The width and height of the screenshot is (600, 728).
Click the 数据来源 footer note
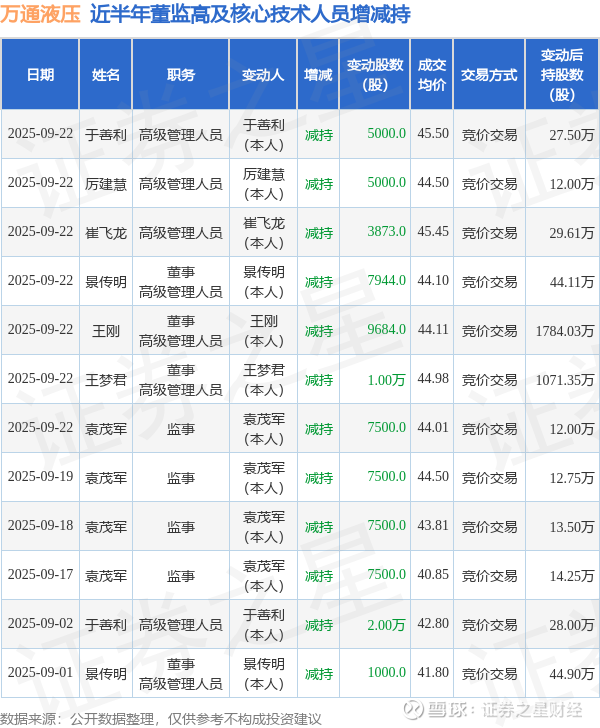pyautogui.click(x=161, y=719)
